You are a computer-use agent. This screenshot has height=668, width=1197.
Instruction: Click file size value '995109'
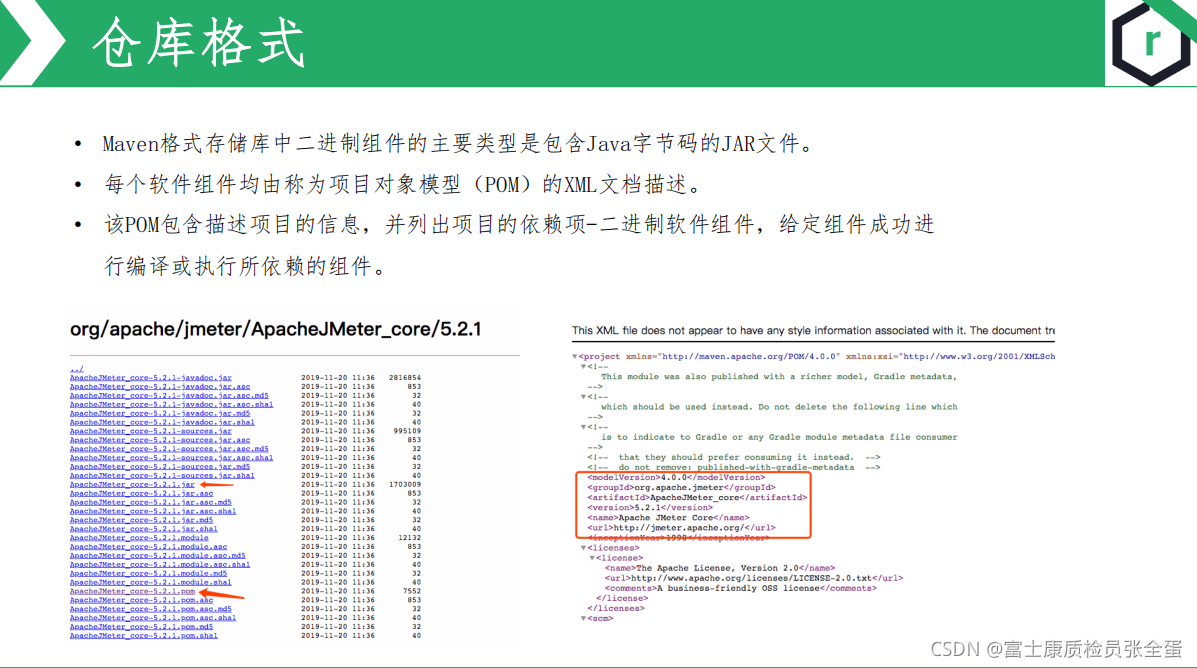[407, 431]
